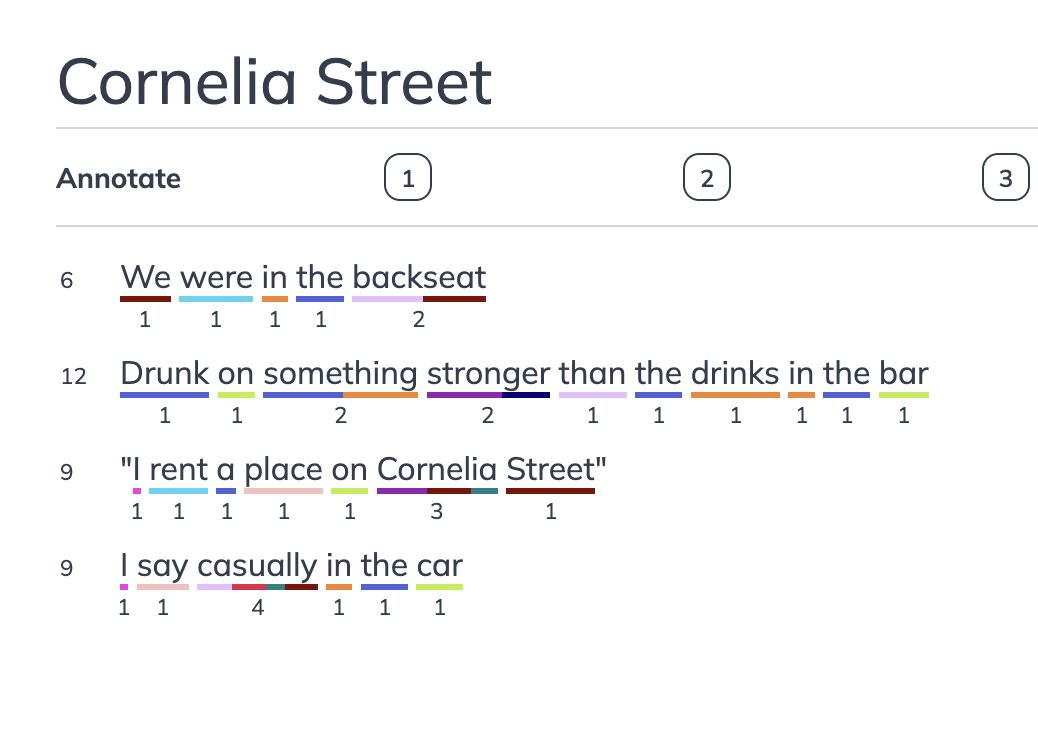Click the "Annotate" label

click(120, 178)
